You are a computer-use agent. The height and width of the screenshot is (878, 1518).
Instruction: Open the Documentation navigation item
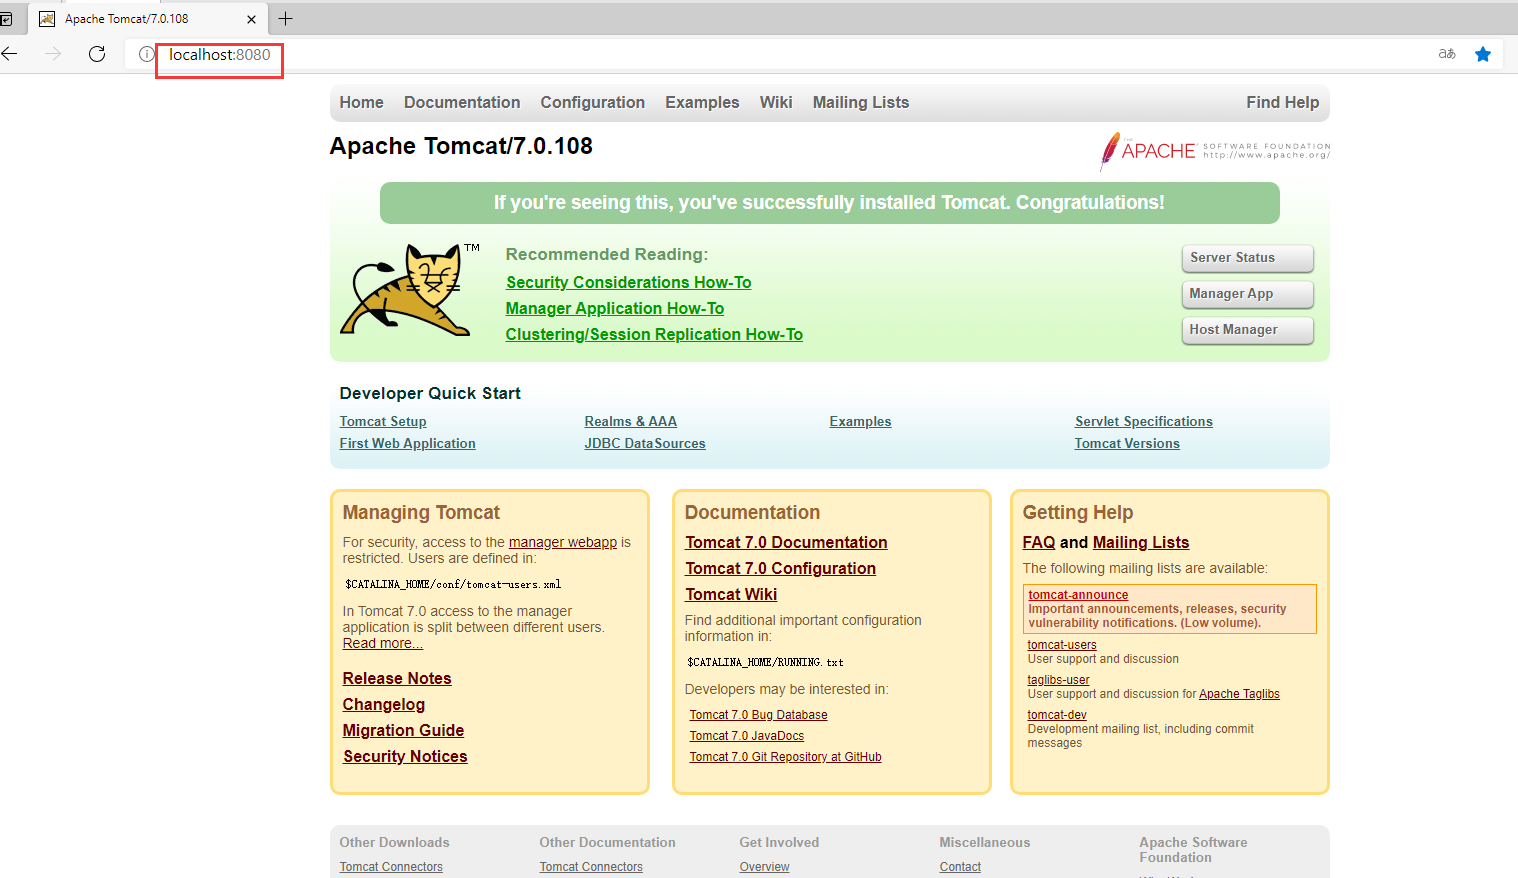461,102
